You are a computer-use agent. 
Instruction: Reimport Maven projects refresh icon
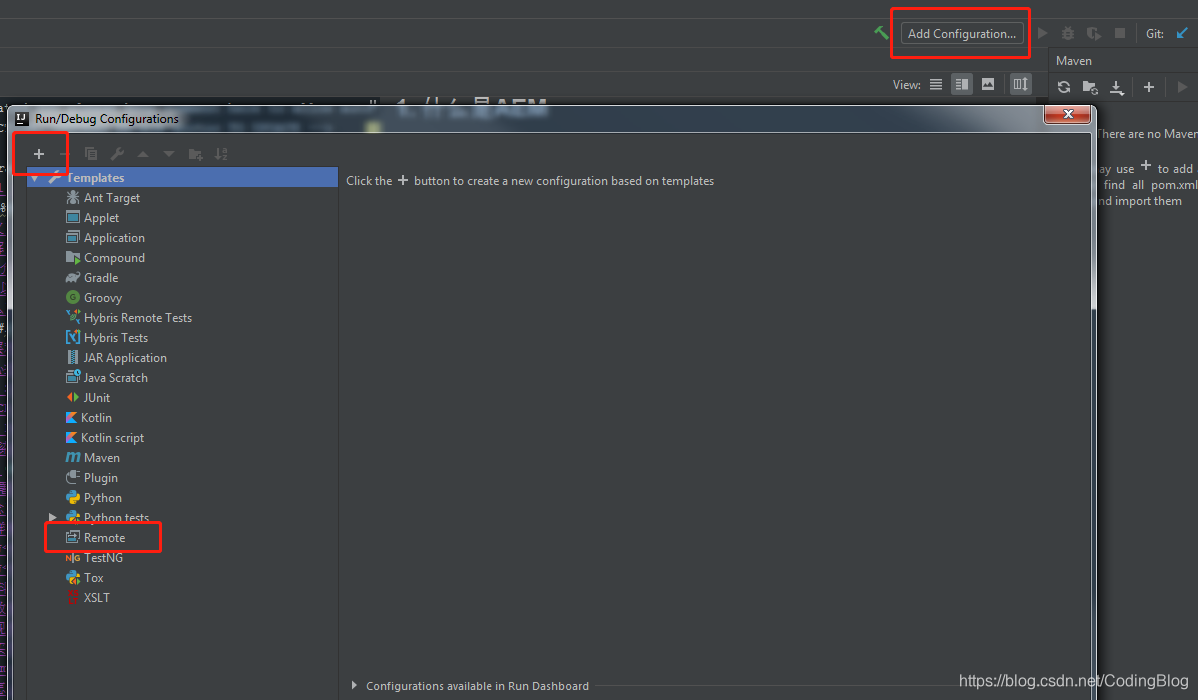coord(1064,87)
